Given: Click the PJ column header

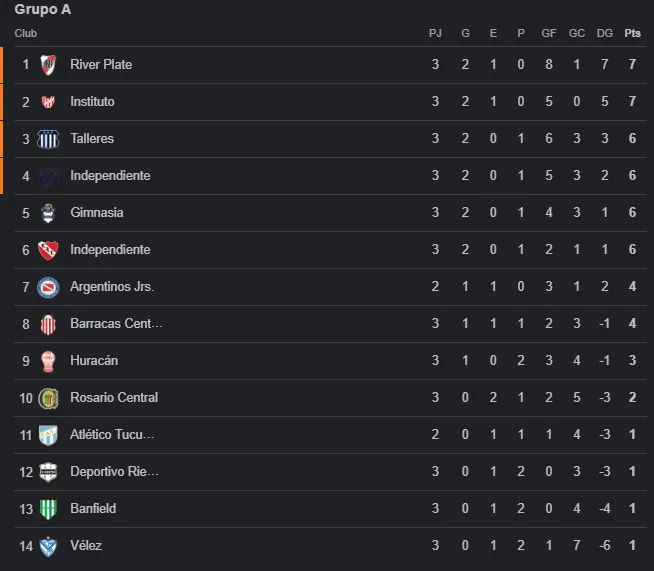Looking at the screenshot, I should click(435, 33).
